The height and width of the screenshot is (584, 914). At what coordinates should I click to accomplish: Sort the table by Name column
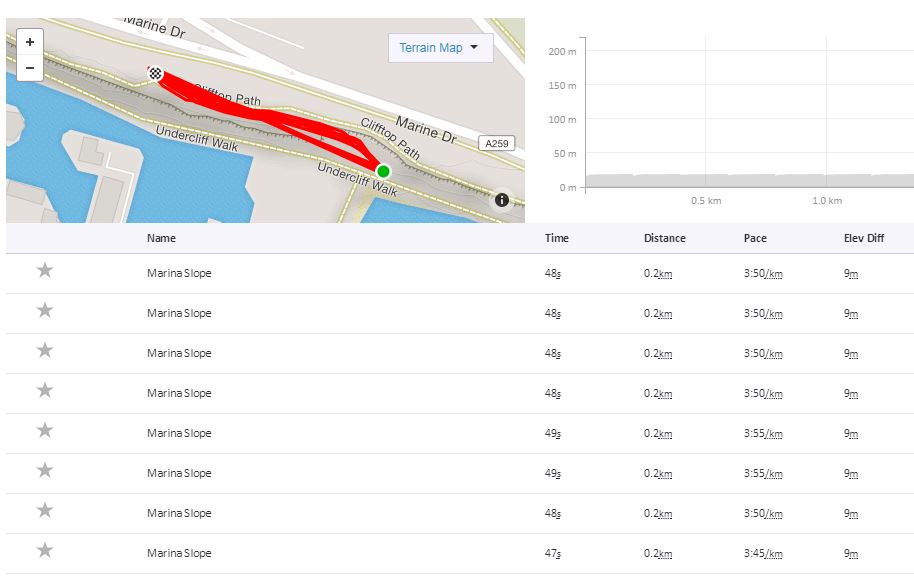161,238
